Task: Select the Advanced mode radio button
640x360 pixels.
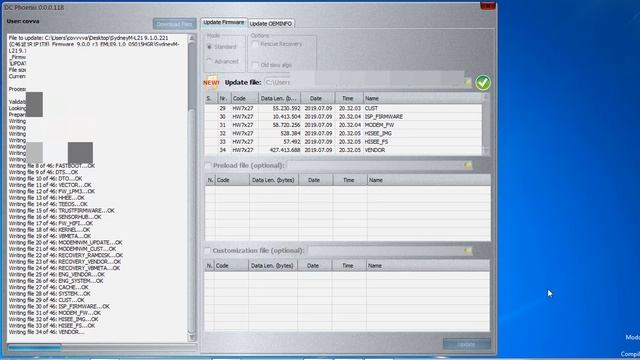Action: pos(209,62)
